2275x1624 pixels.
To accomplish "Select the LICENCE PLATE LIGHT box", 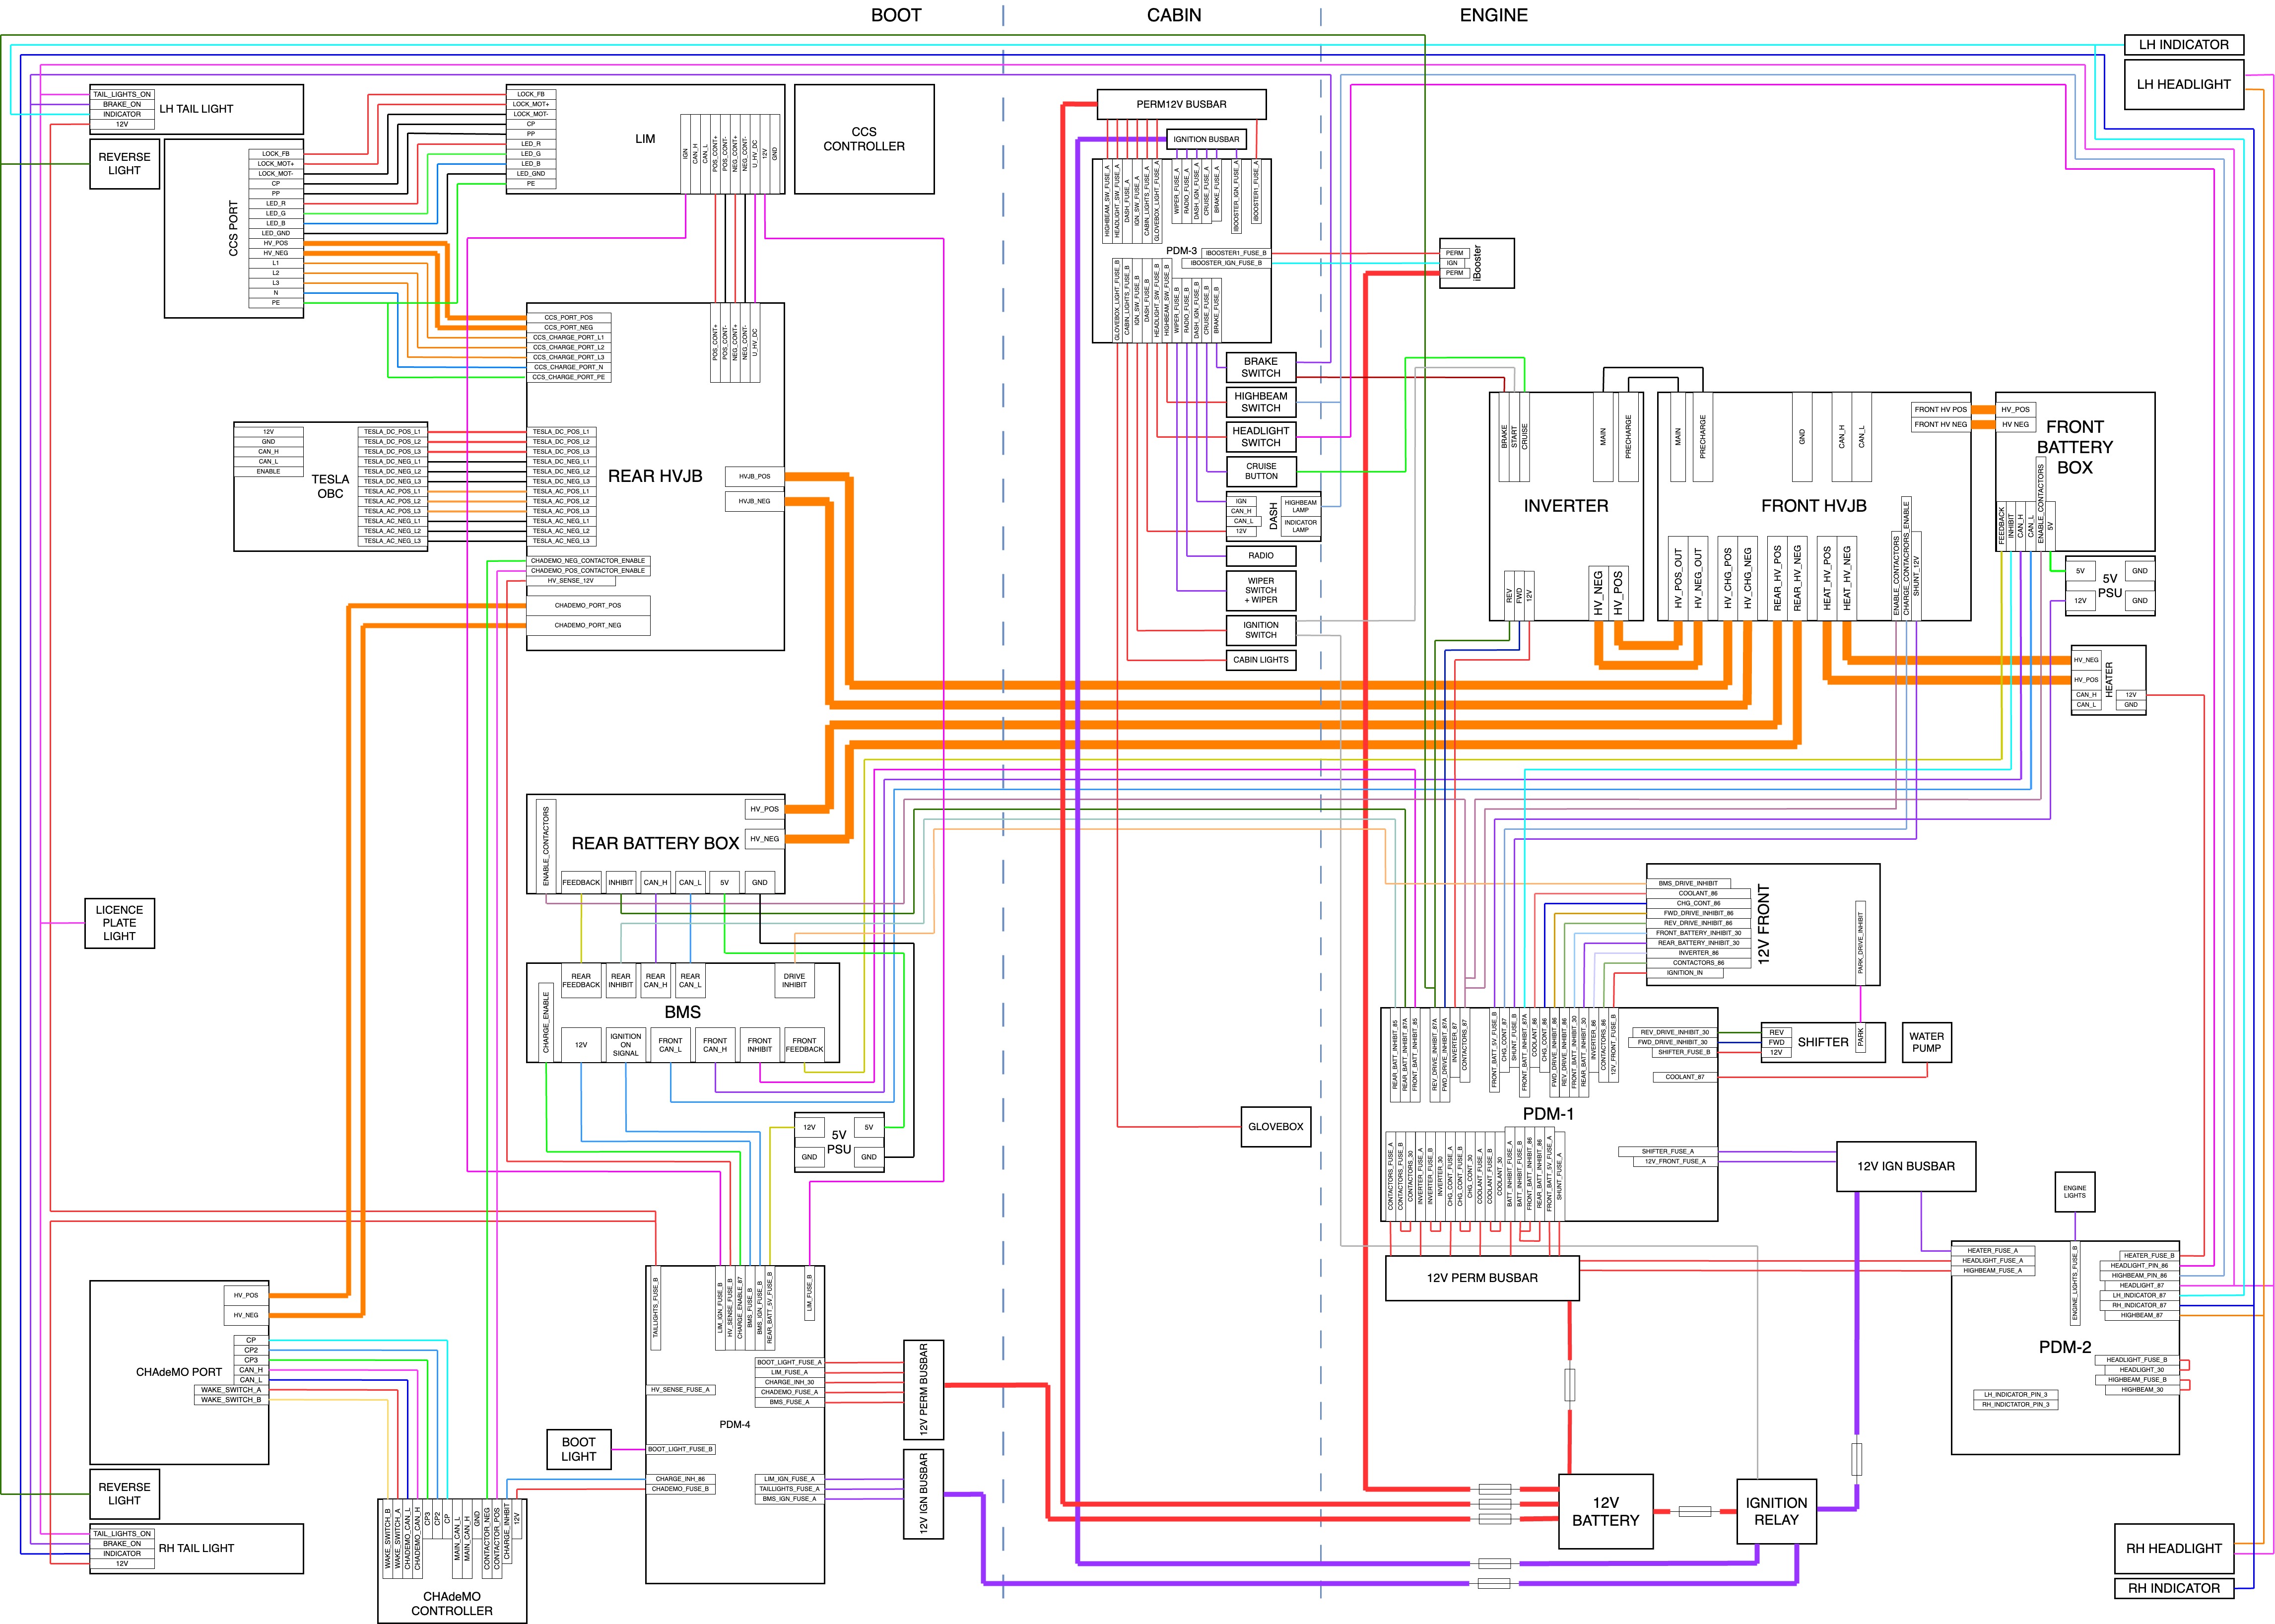I will point(119,923).
